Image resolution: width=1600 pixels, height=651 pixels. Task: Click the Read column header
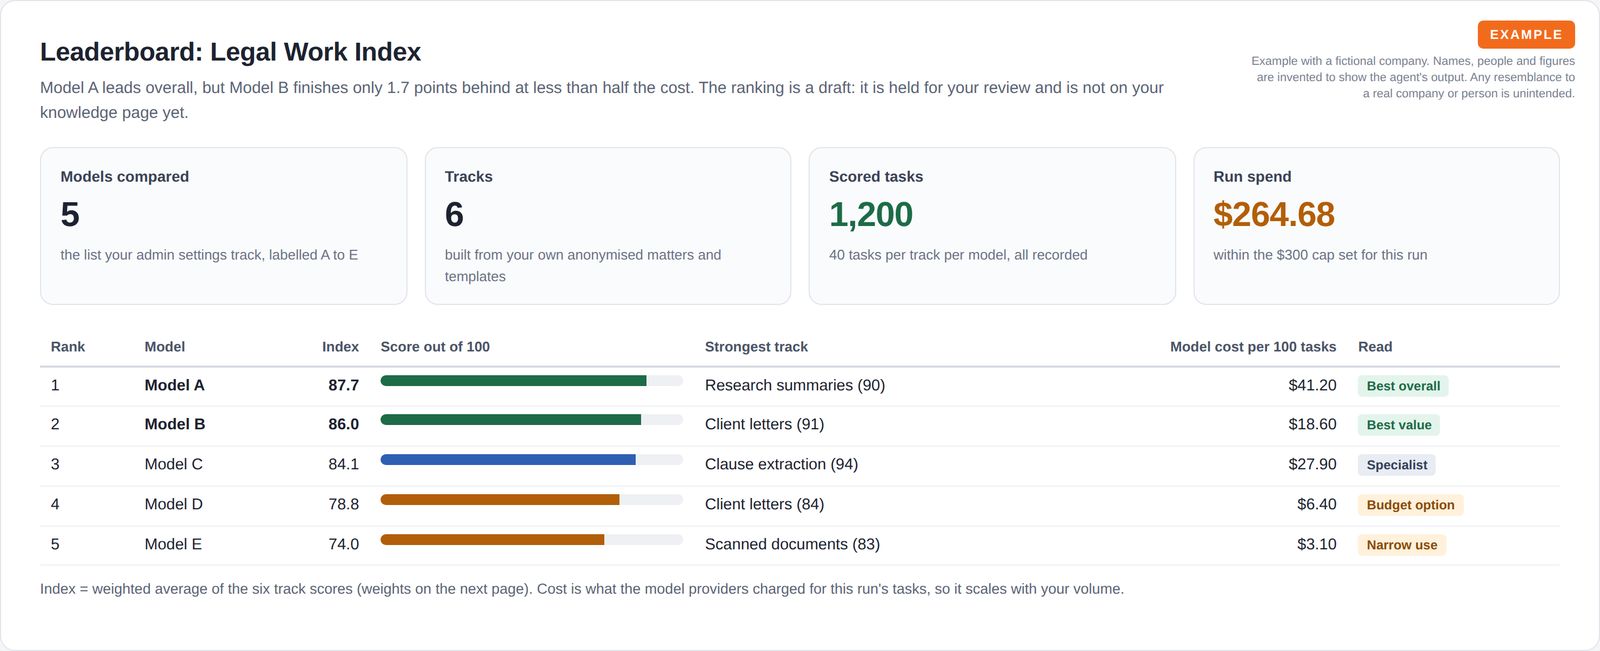click(x=1375, y=347)
